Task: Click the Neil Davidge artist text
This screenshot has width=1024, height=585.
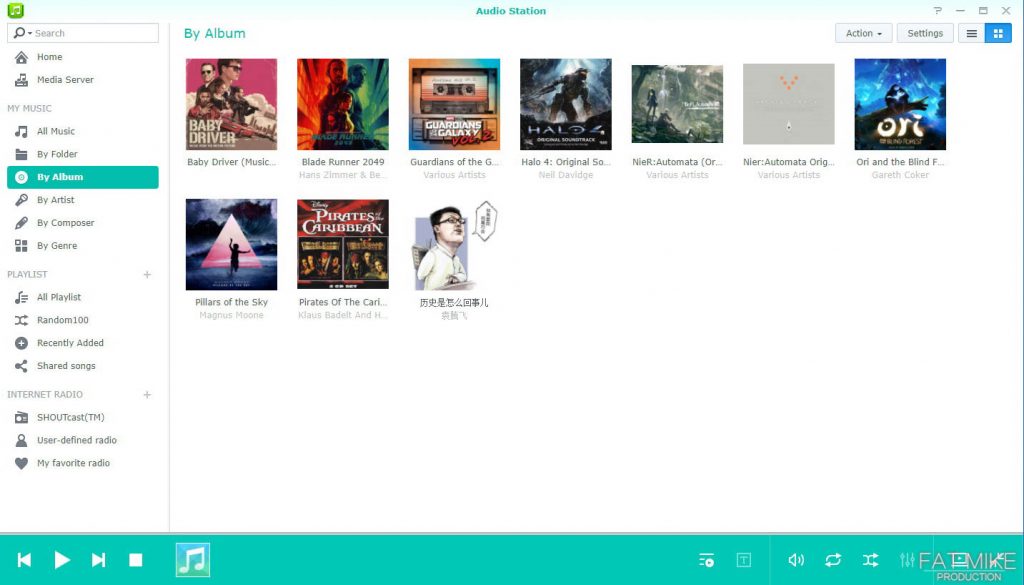Action: coord(566,175)
